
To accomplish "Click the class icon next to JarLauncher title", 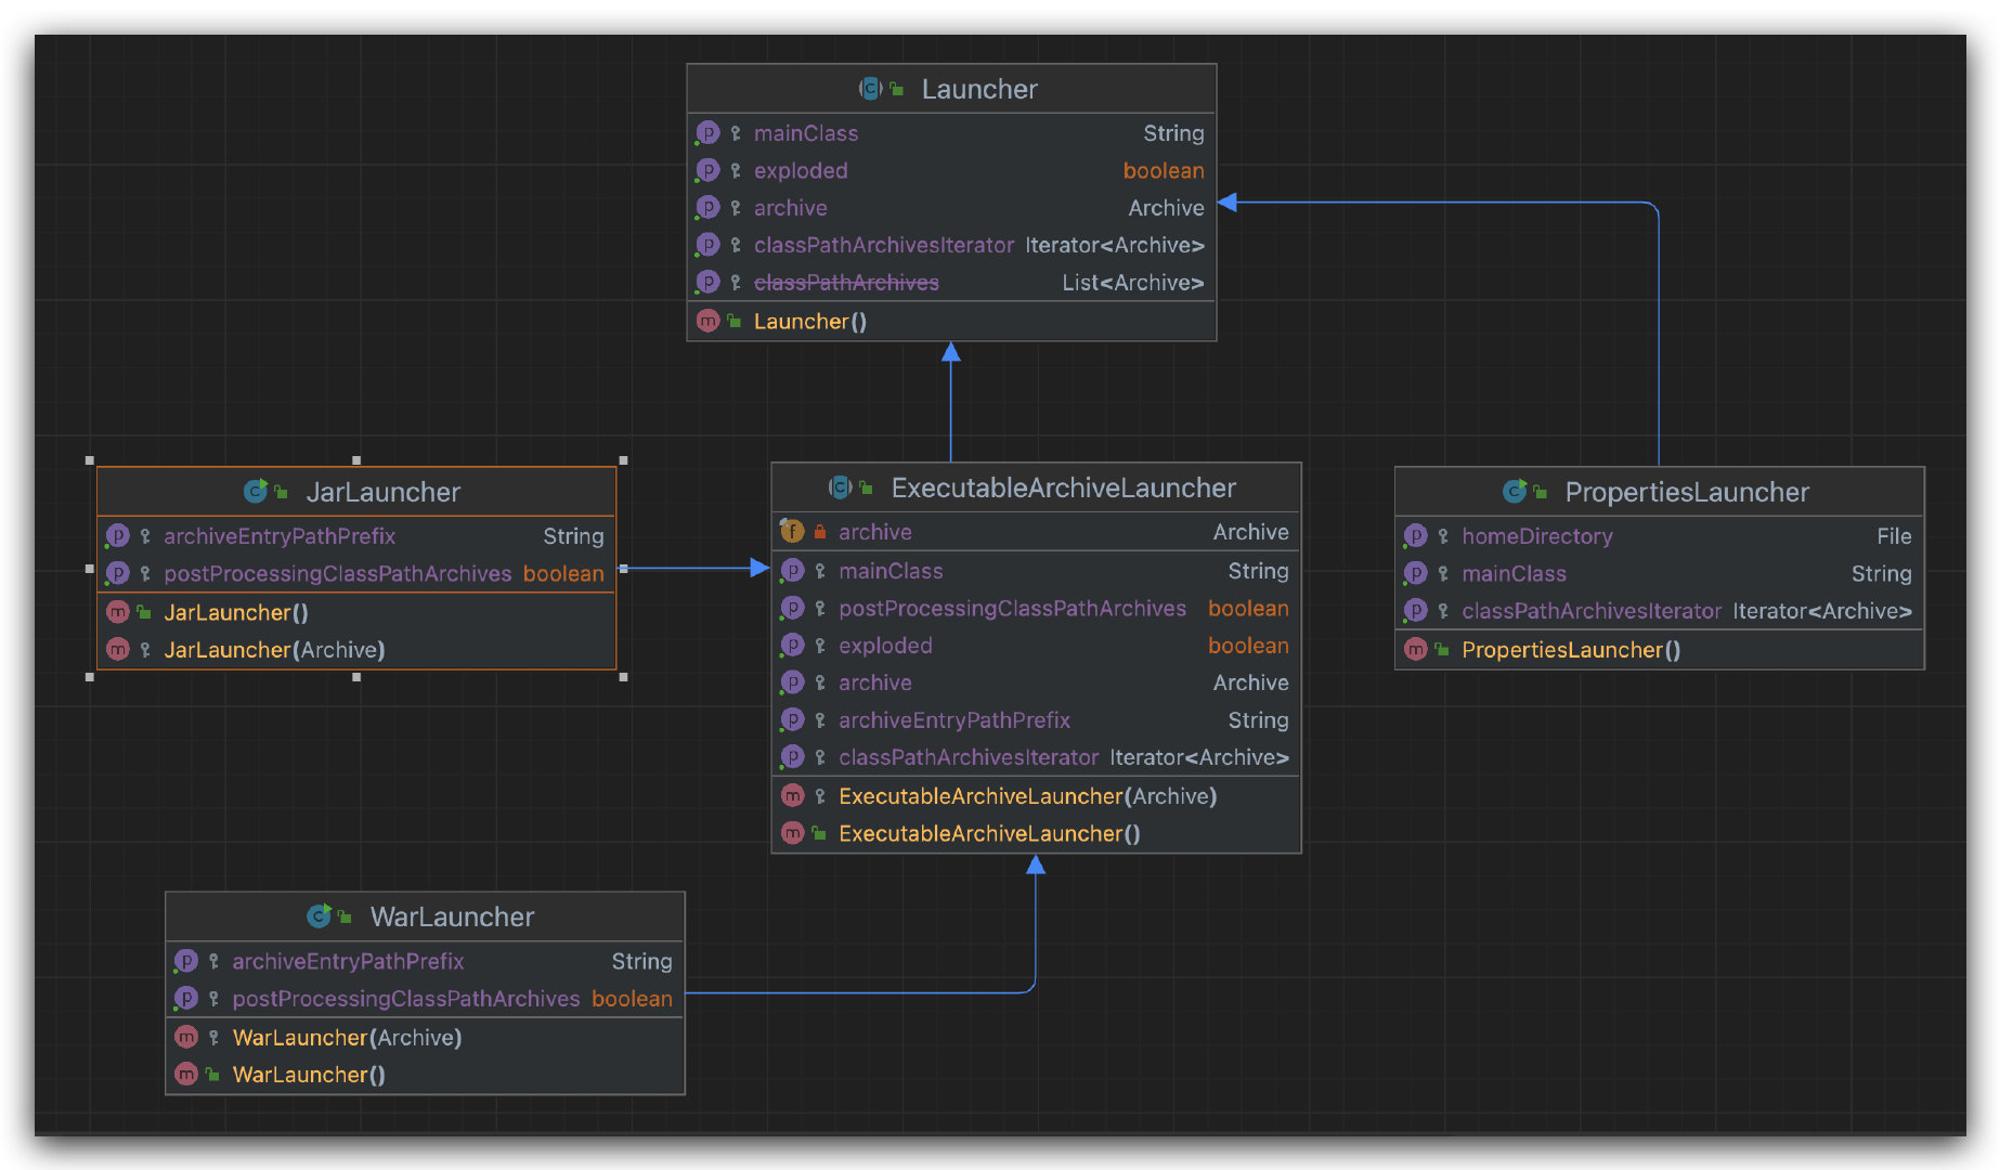I will click(255, 491).
